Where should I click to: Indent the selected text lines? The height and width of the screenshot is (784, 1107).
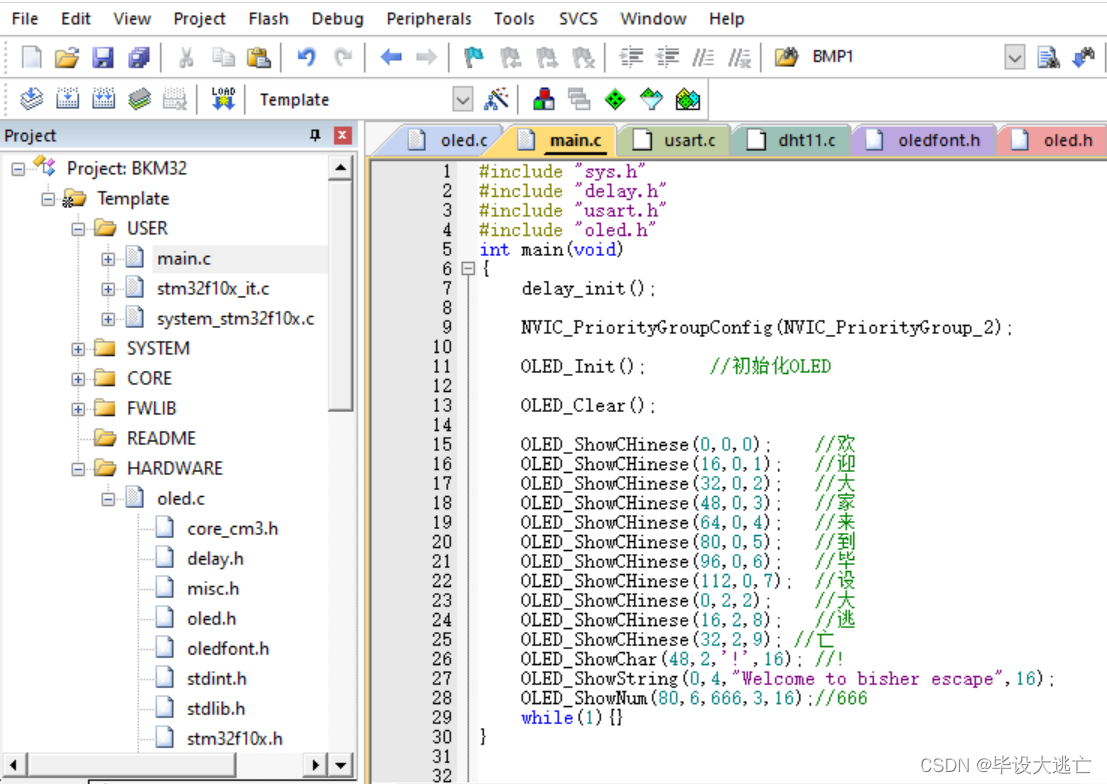click(631, 57)
